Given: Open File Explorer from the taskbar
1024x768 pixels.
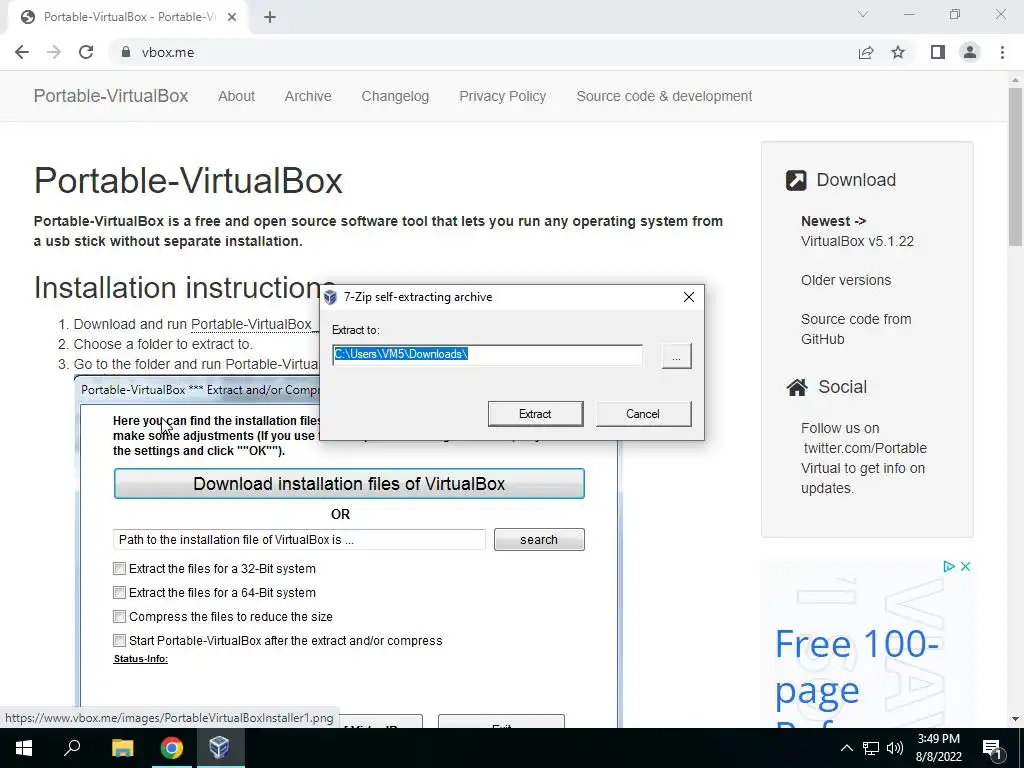Looking at the screenshot, I should (x=122, y=748).
